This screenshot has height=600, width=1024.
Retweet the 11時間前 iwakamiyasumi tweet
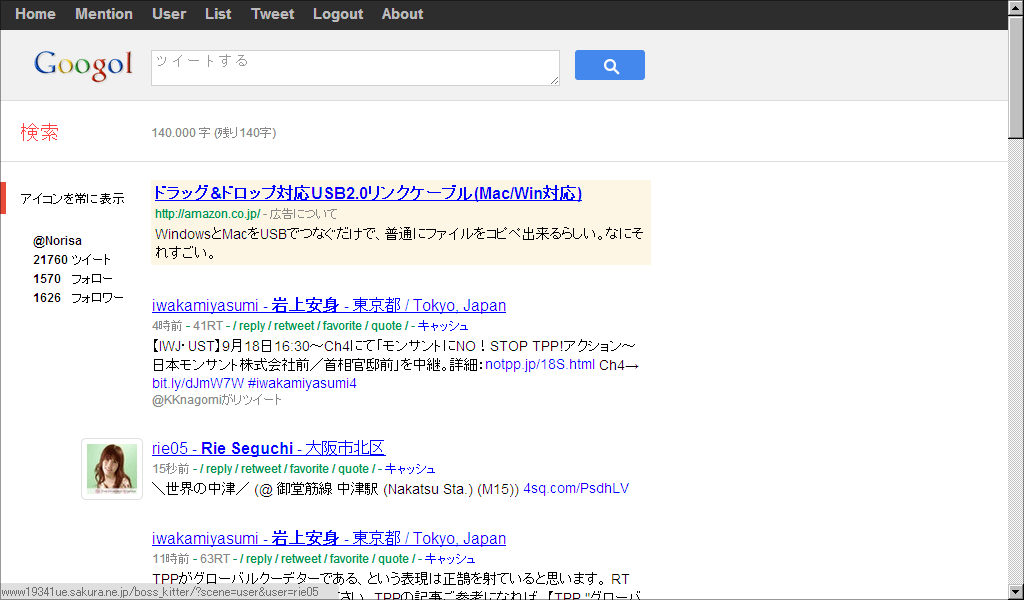coord(301,558)
